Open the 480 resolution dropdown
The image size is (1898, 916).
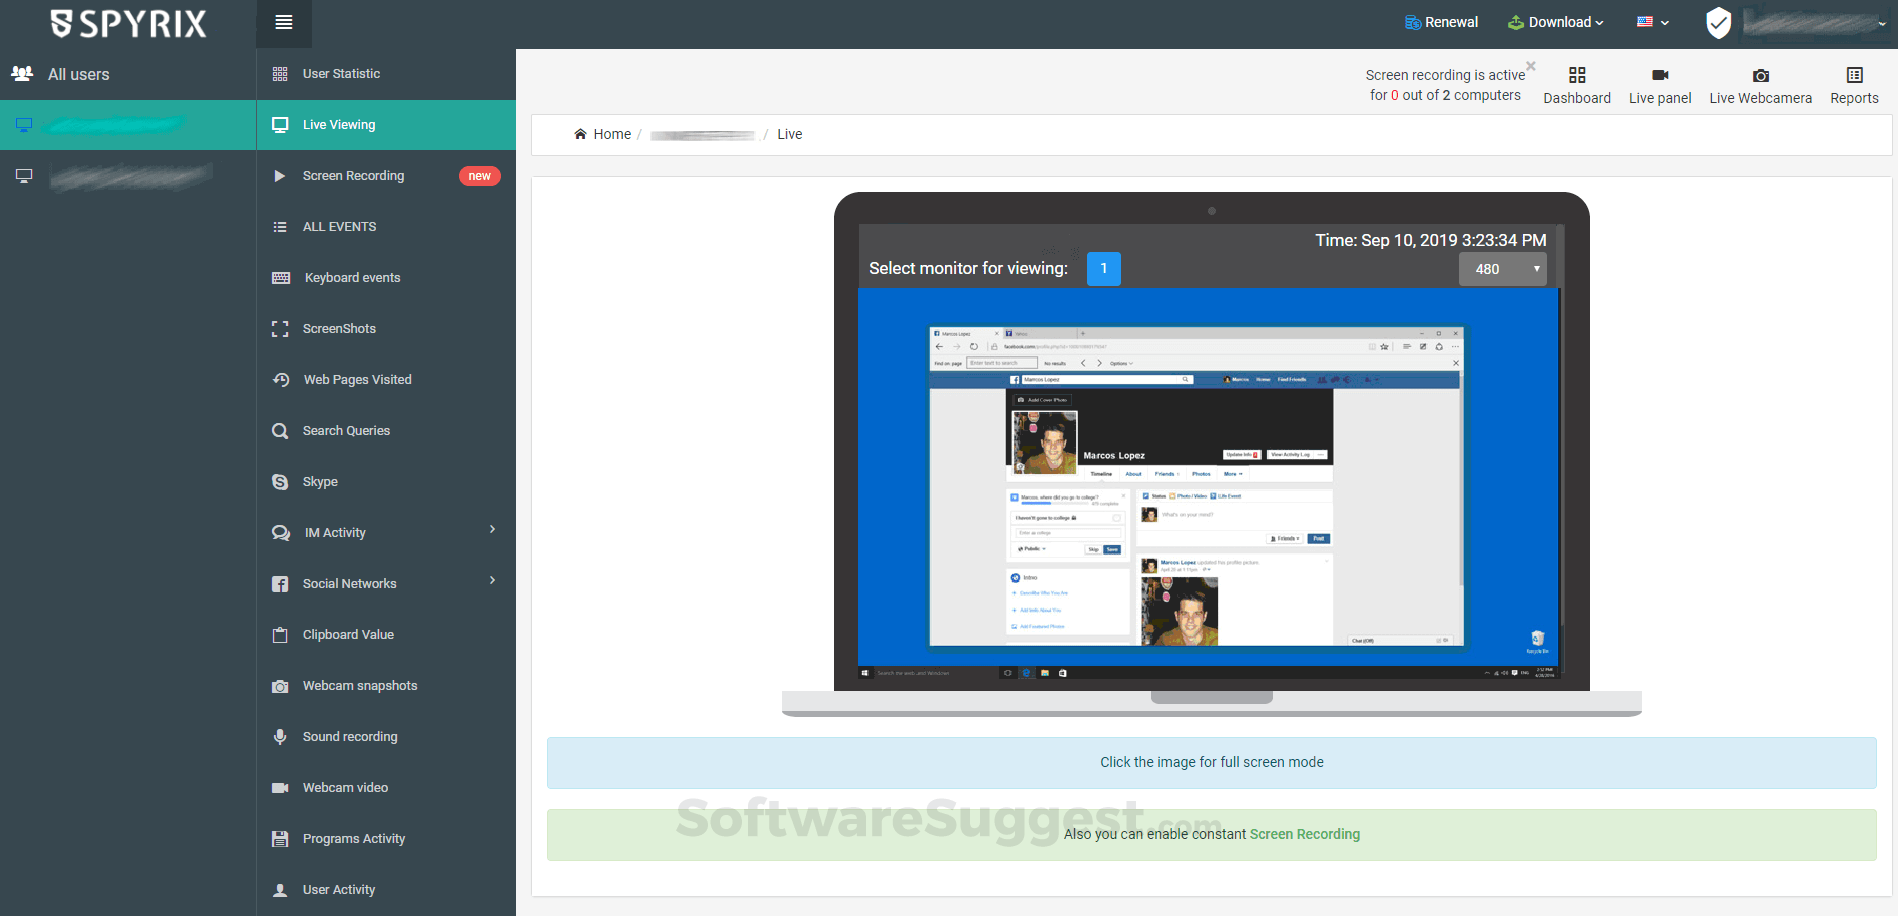(1502, 269)
